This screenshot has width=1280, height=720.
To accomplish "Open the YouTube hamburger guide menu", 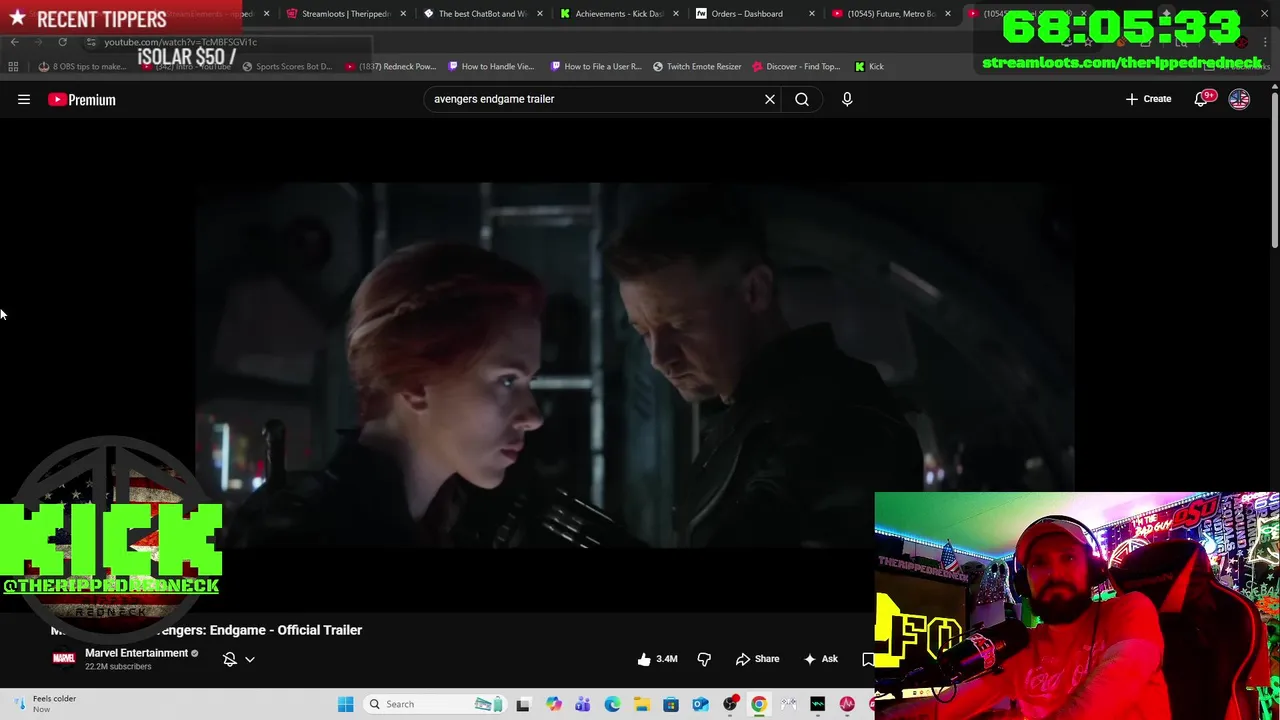I will pos(24,99).
